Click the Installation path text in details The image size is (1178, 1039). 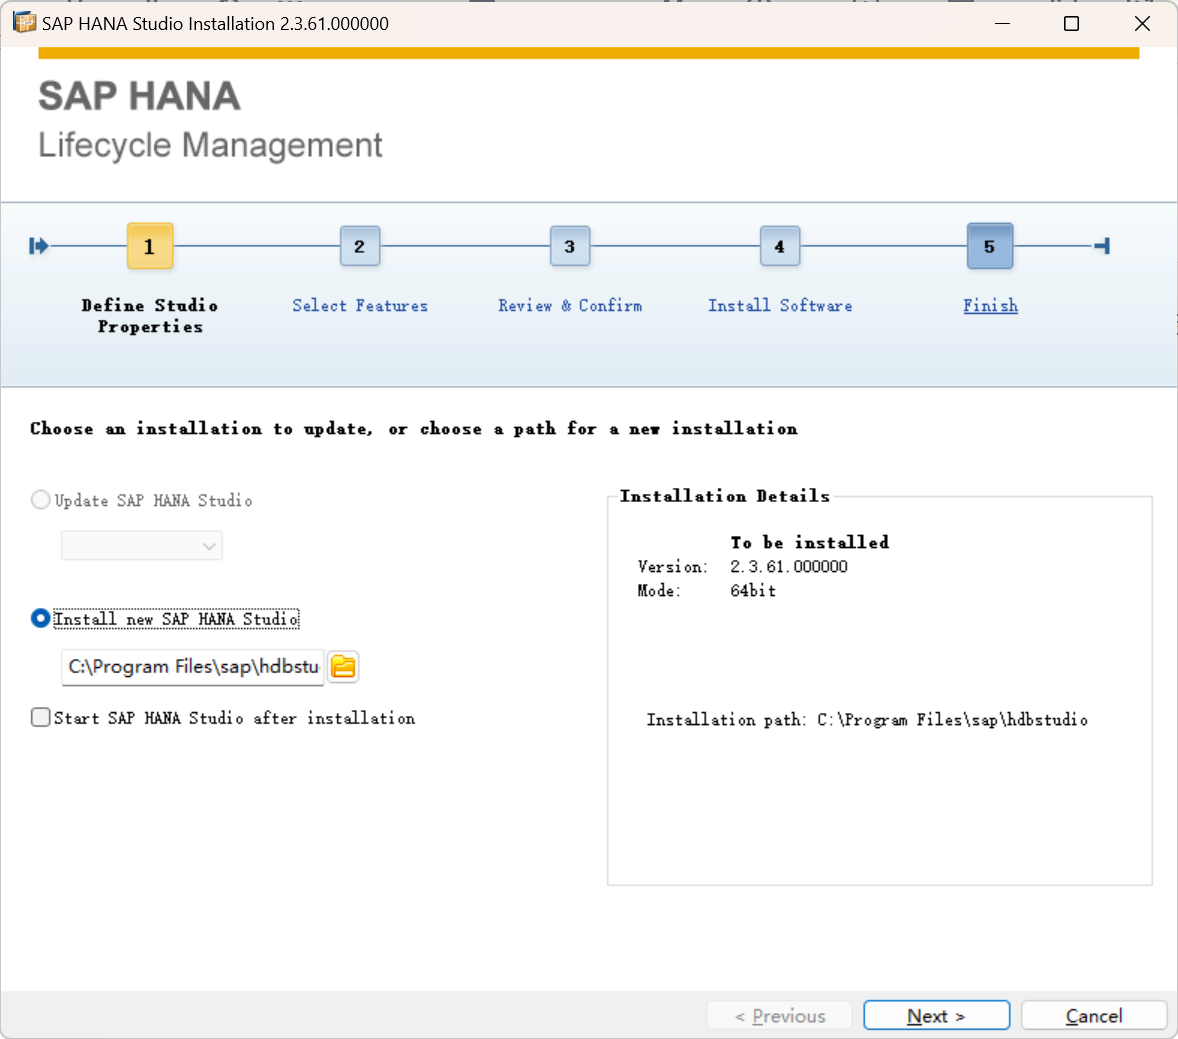[x=867, y=720]
